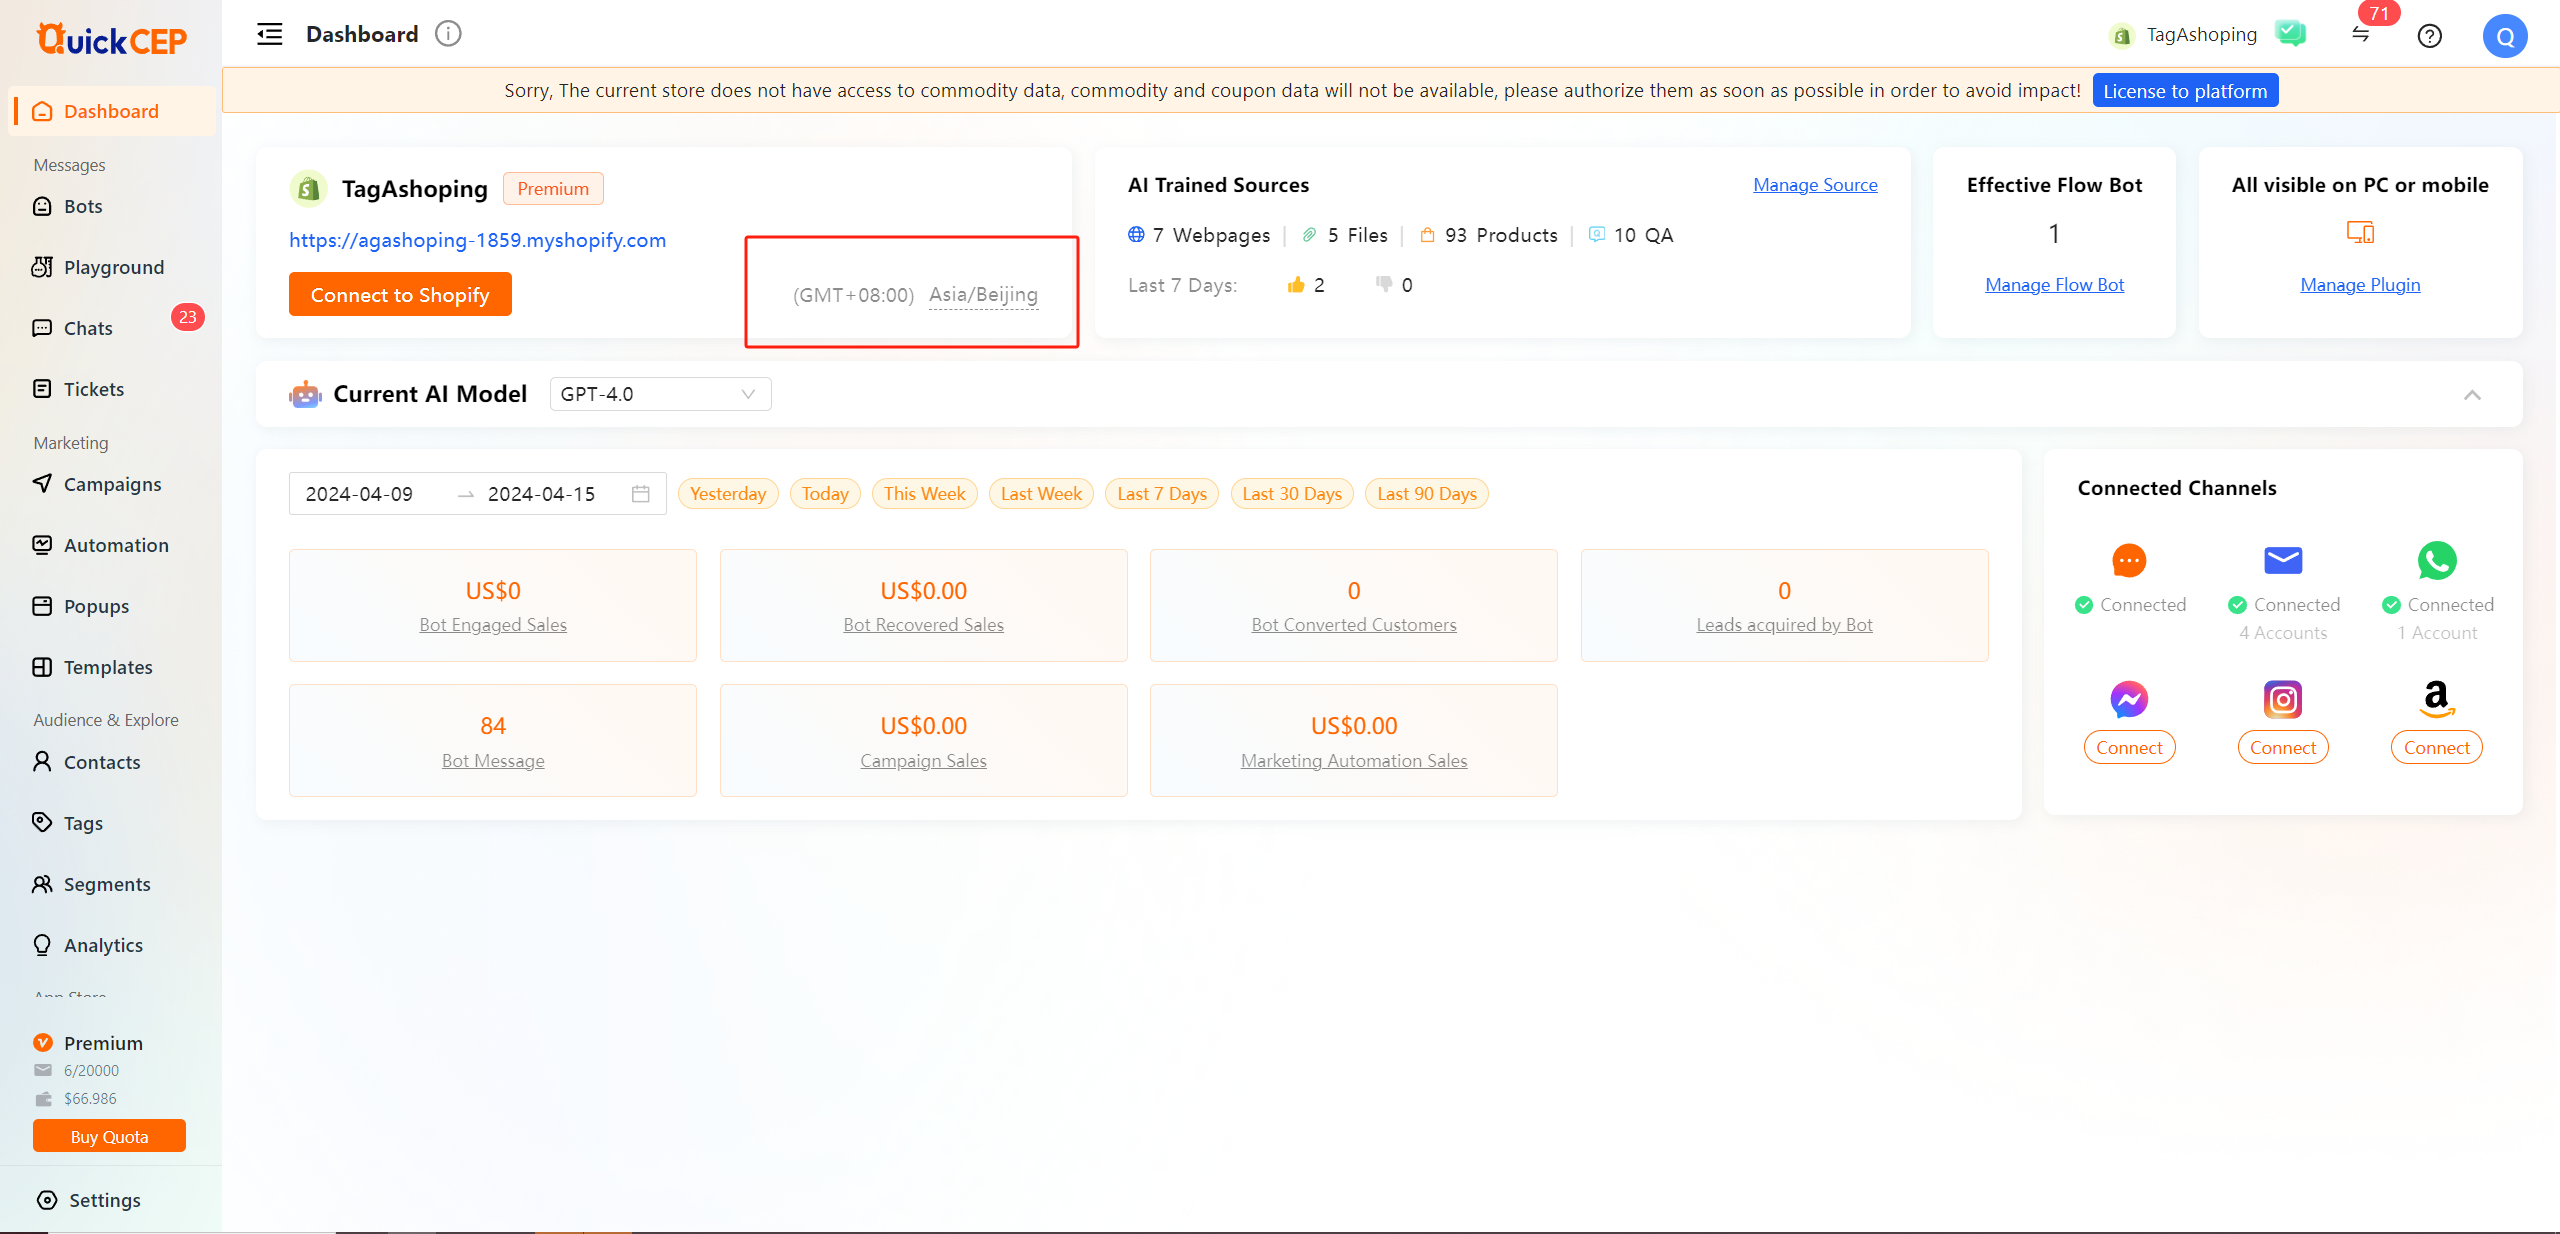Open the user profile avatar

tap(2505, 36)
